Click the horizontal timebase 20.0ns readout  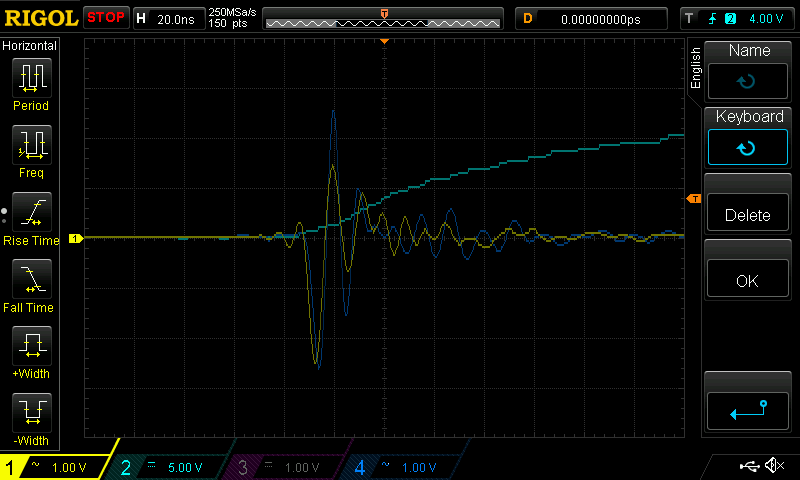click(176, 19)
